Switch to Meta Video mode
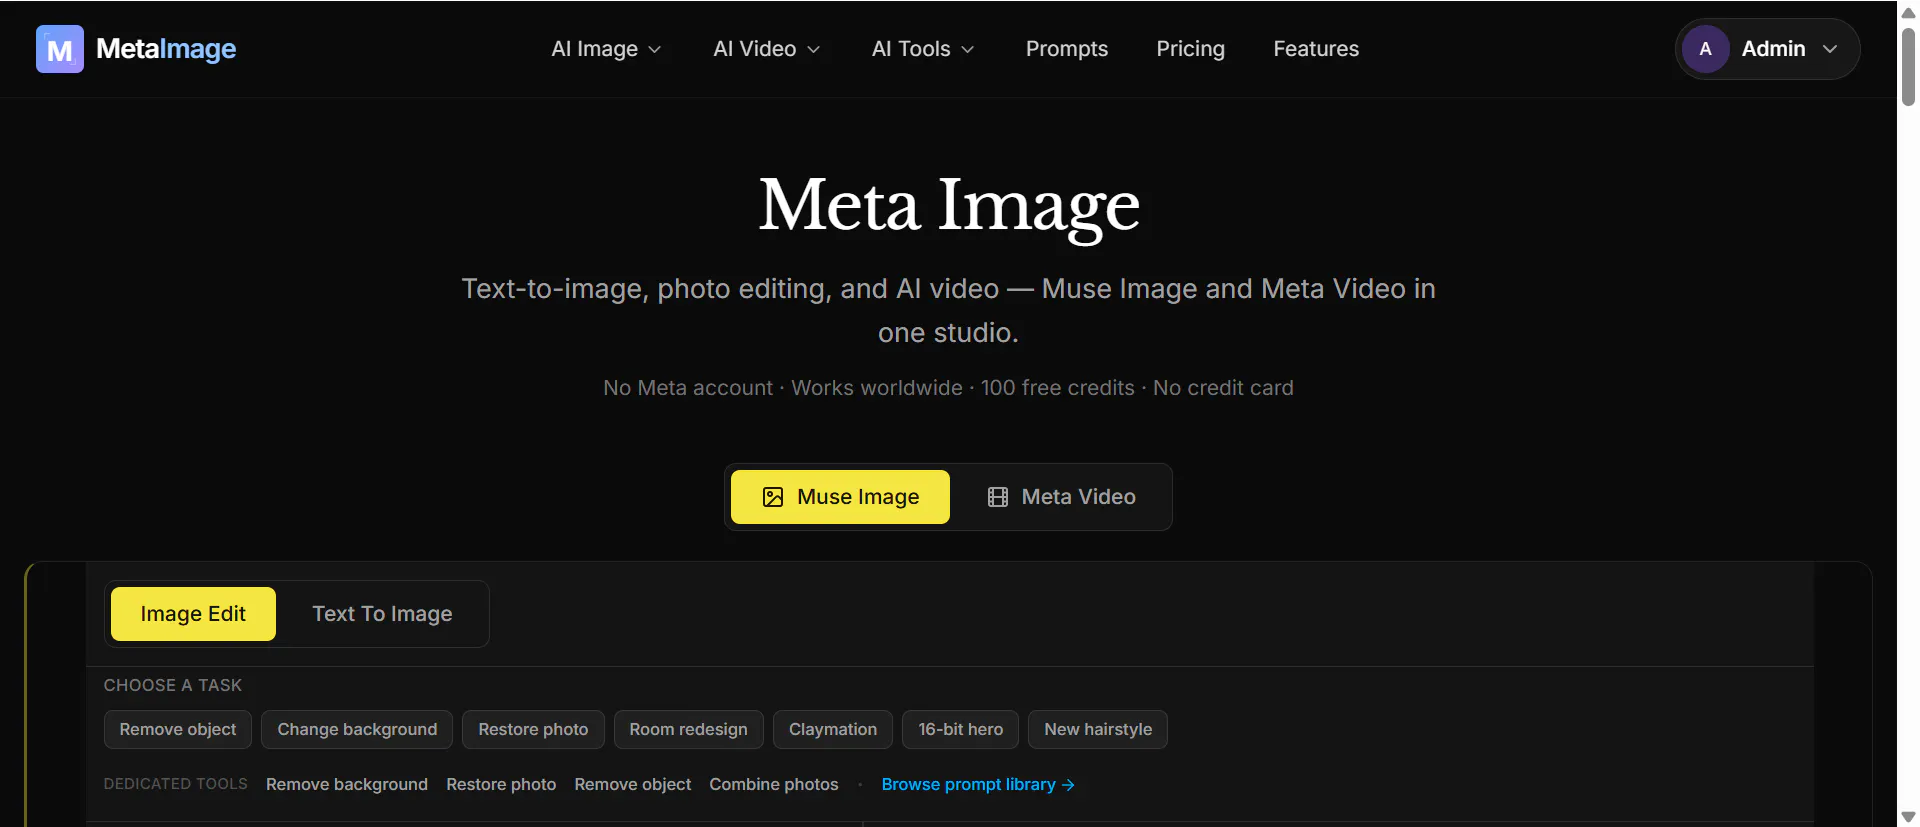This screenshot has width=1920, height=827. (x=1061, y=497)
